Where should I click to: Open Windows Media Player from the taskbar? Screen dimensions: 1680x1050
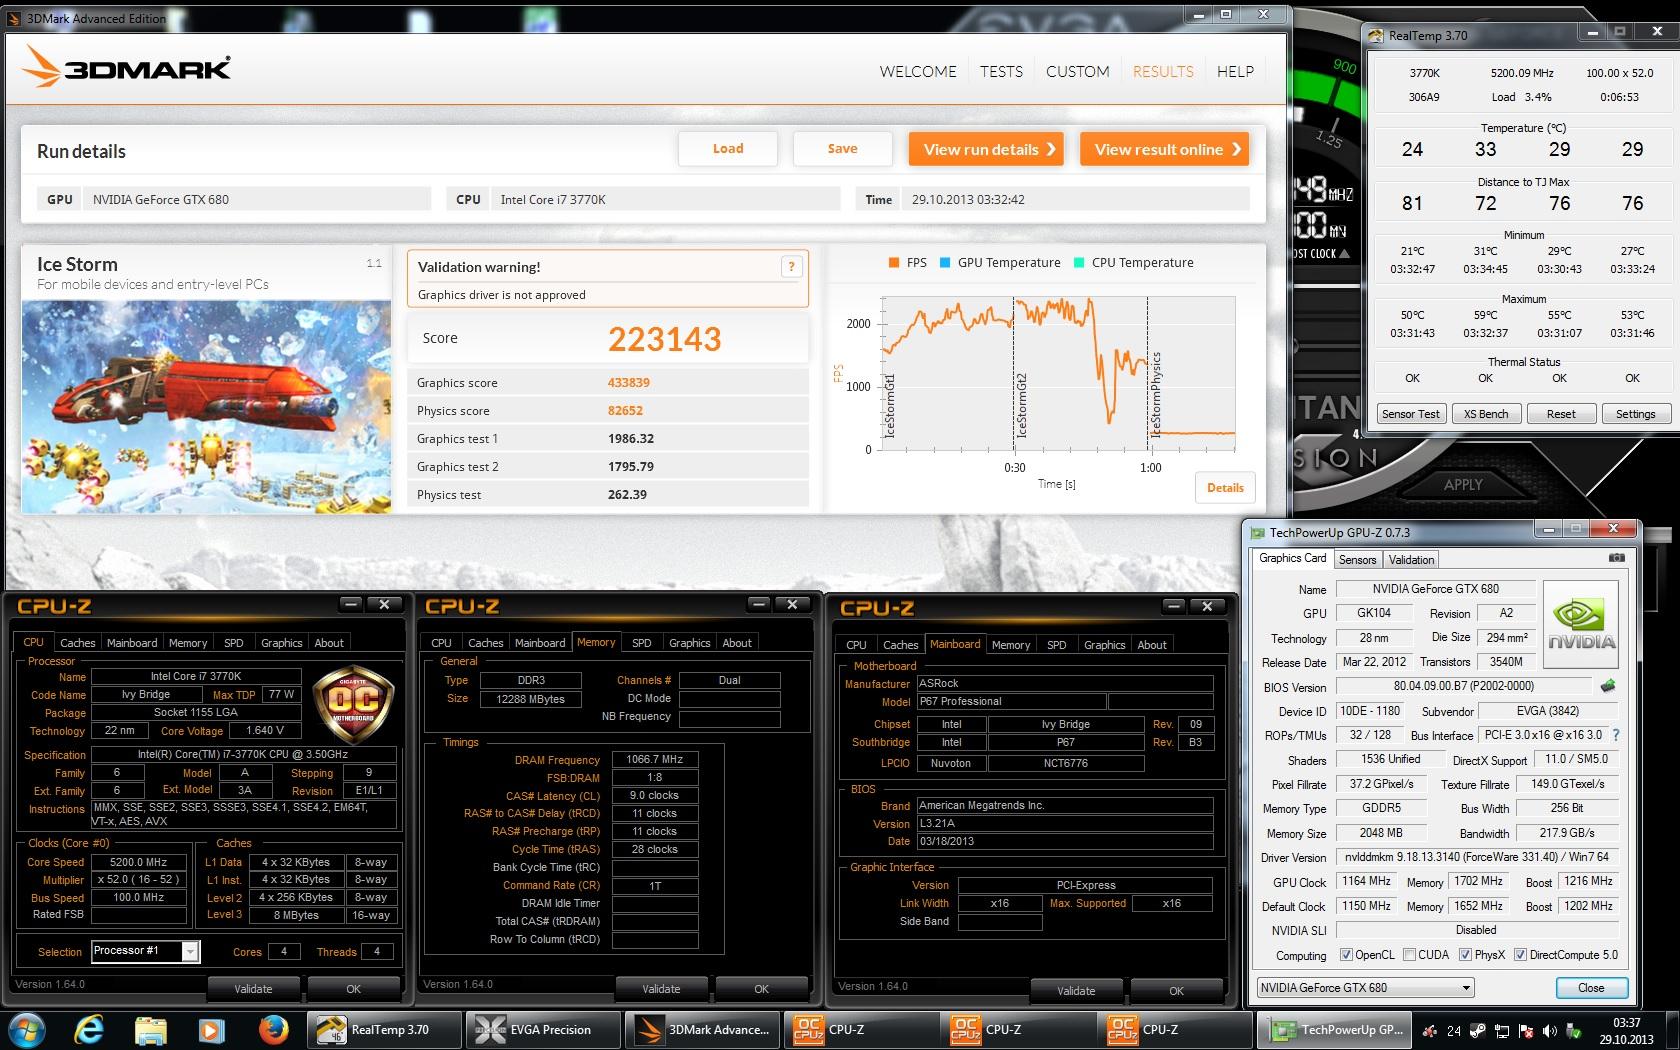(x=211, y=1029)
